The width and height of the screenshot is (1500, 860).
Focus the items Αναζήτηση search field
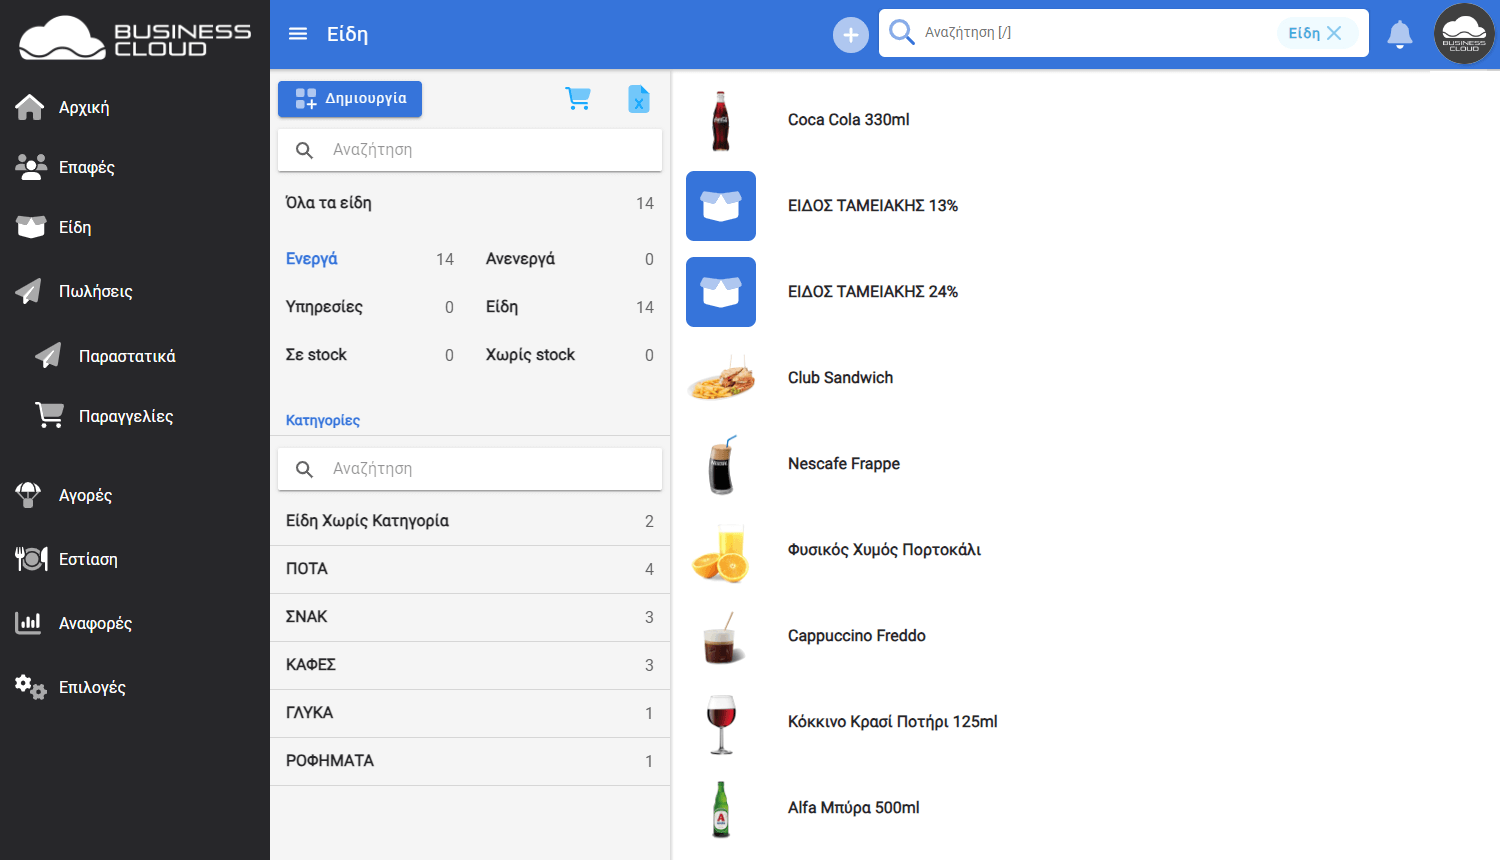470,150
